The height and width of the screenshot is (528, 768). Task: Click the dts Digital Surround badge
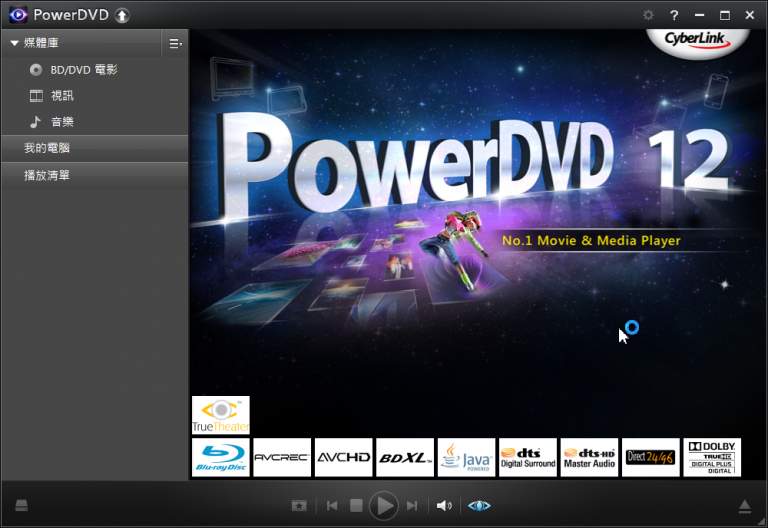528,457
